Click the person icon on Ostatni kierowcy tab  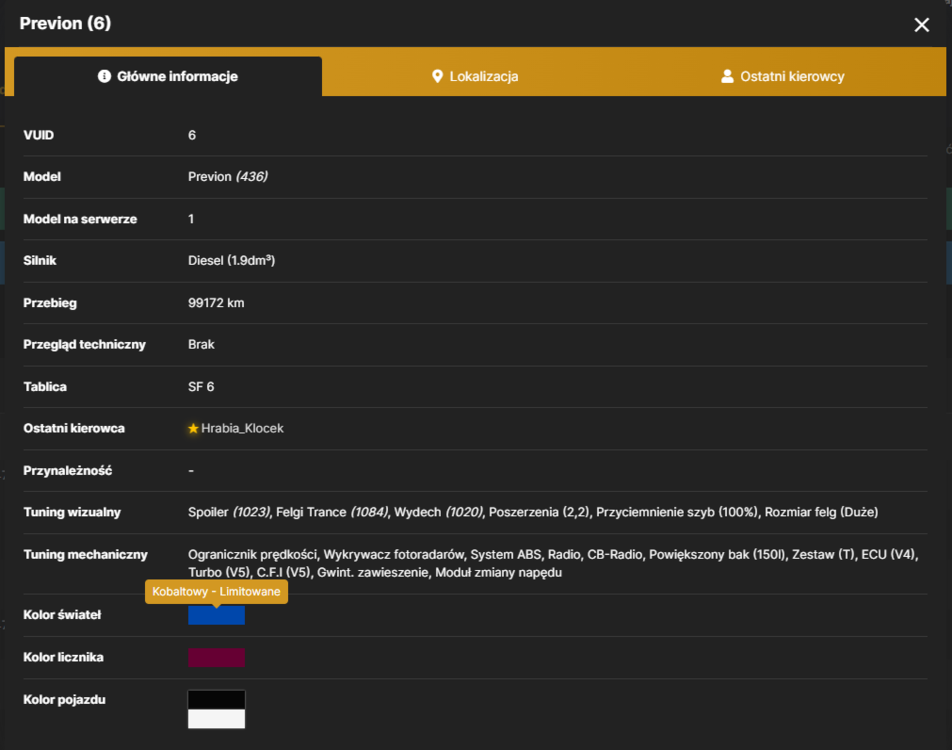tap(727, 76)
